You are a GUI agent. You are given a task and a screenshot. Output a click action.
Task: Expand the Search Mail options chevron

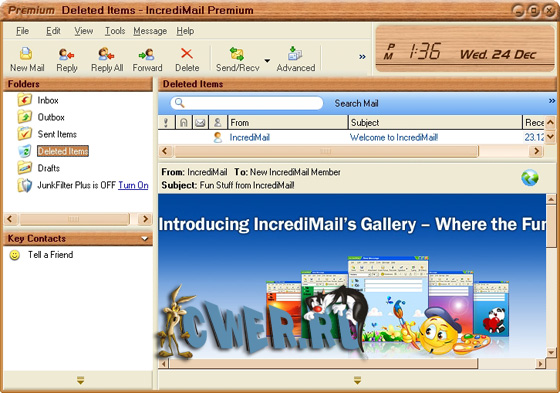552,101
